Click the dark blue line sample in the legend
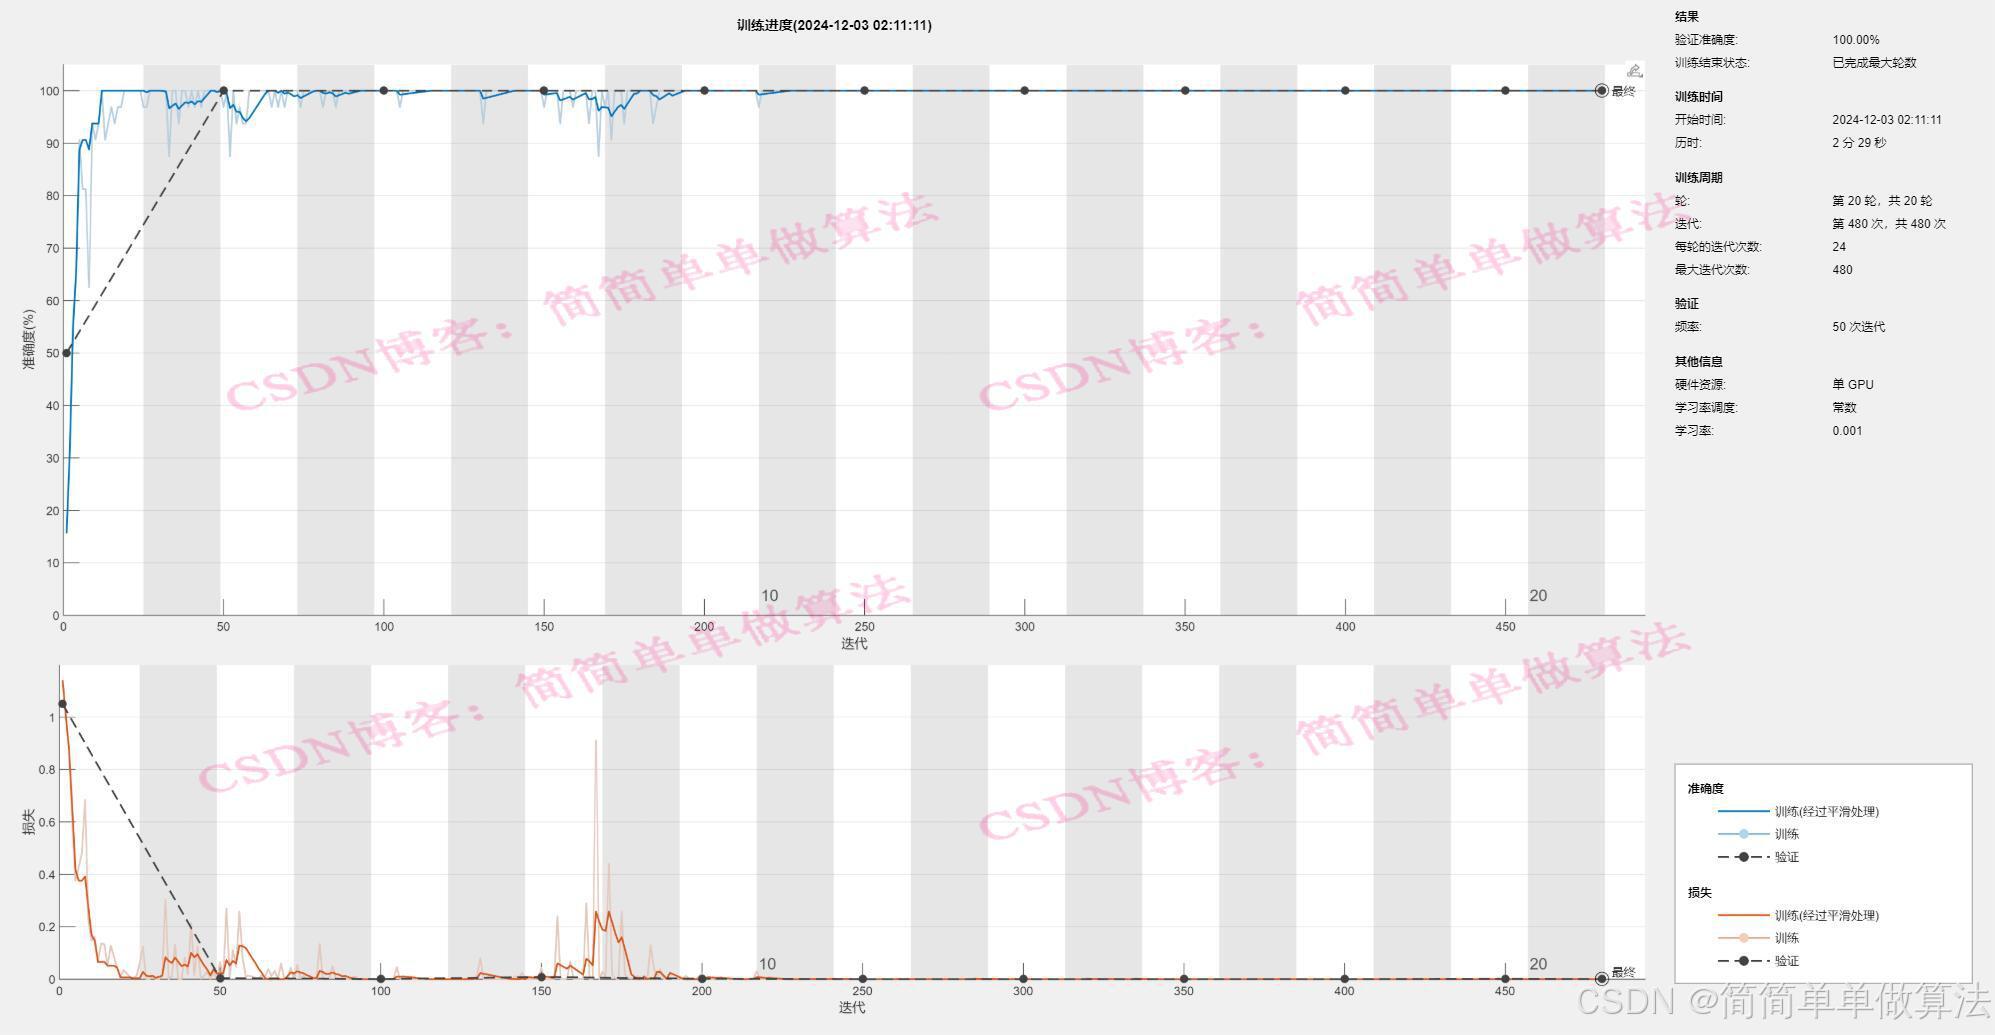 click(x=1743, y=811)
